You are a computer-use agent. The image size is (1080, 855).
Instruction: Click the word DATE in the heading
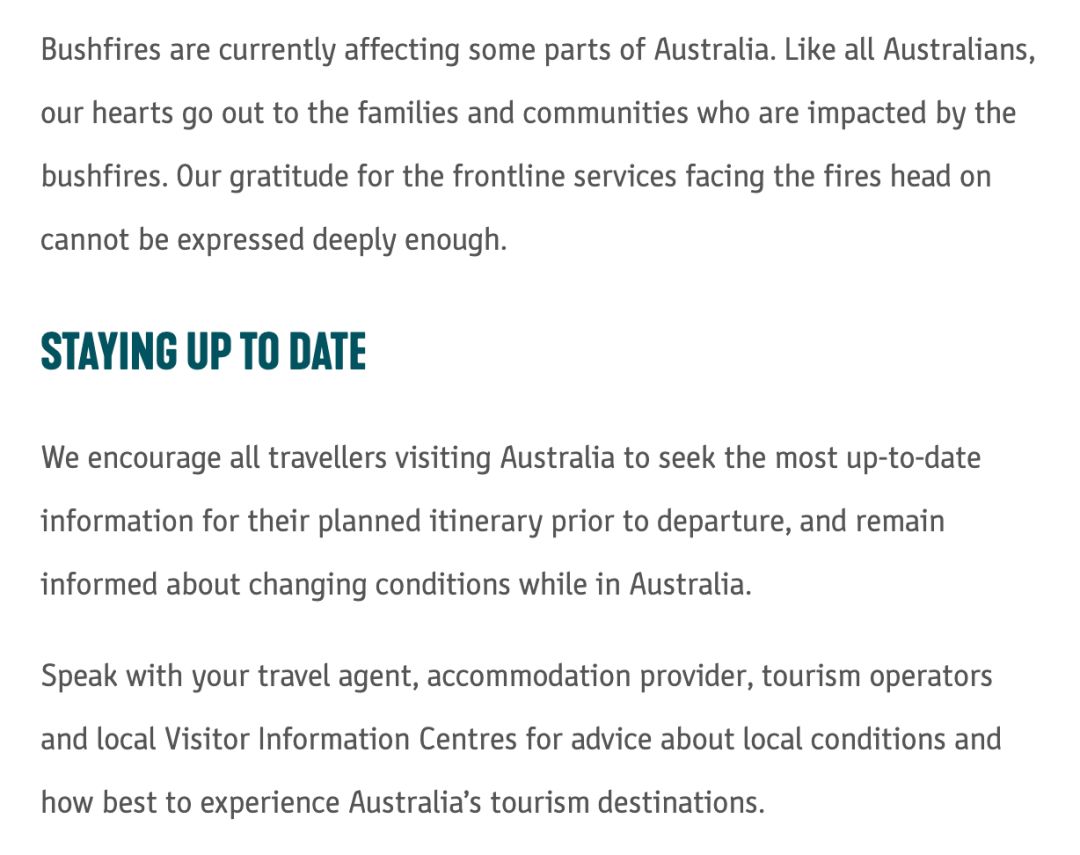(327, 351)
